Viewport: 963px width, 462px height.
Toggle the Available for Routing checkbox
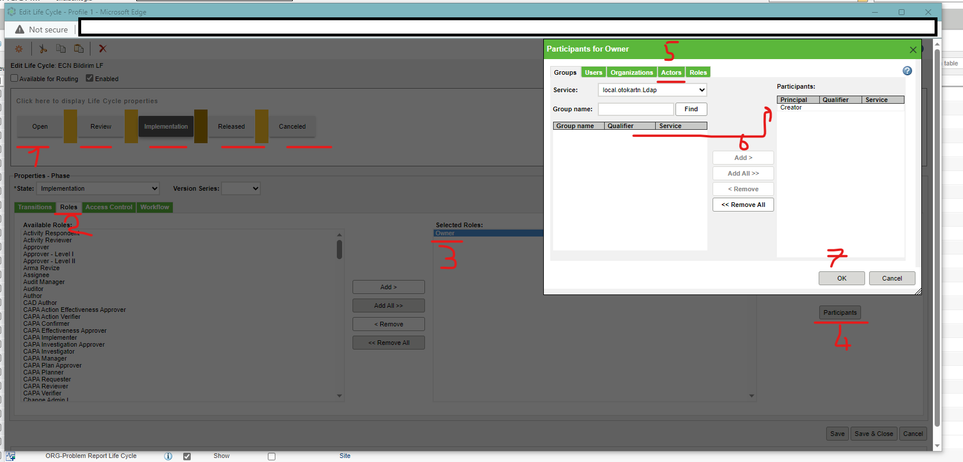tap(14, 79)
